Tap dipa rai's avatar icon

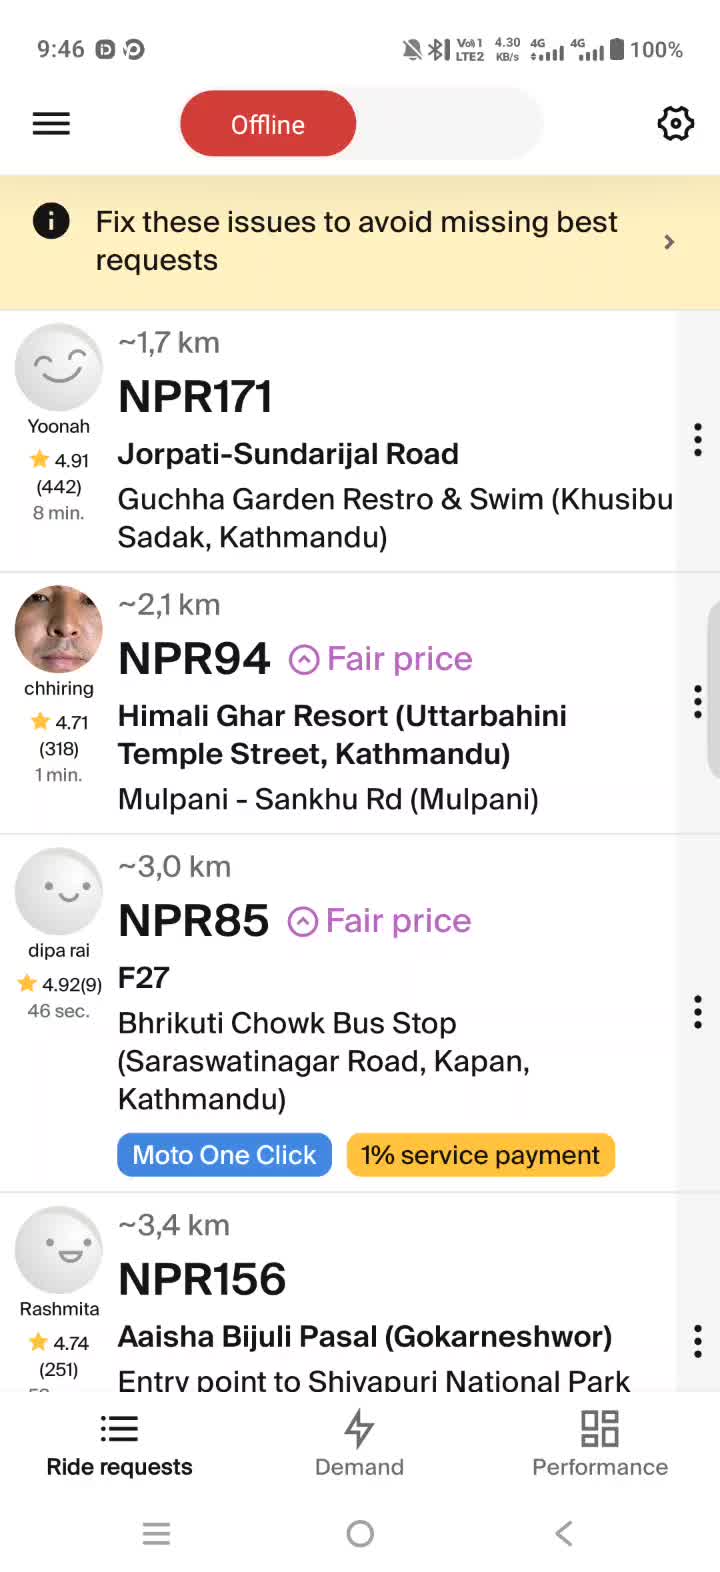[59, 891]
